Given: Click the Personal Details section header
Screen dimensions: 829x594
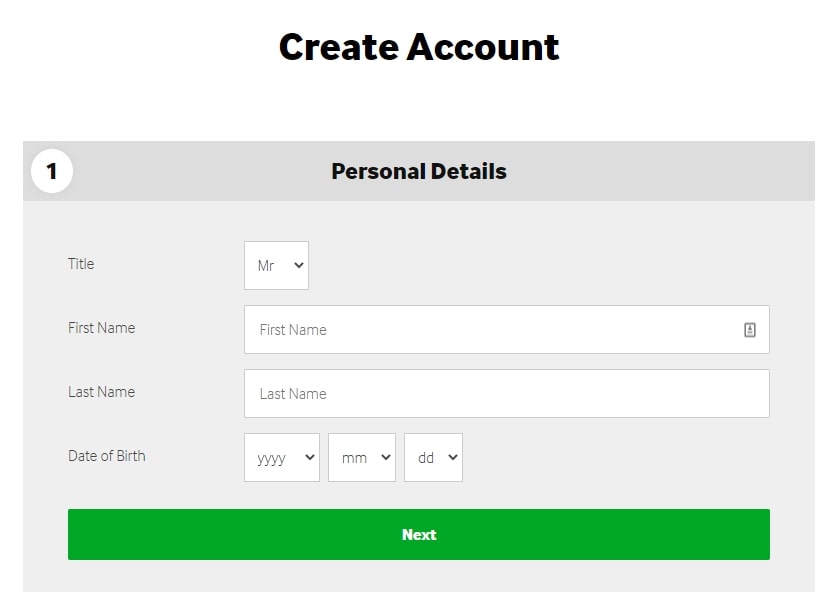Looking at the screenshot, I should [x=418, y=171].
